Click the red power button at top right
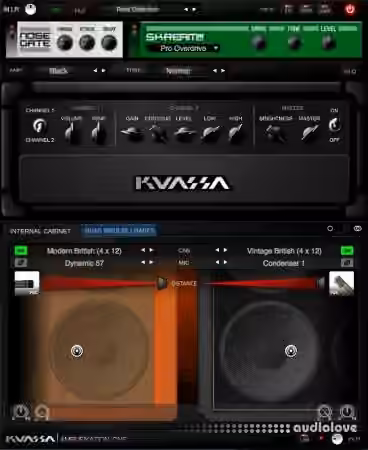This screenshot has width=368, height=450. click(x=350, y=9)
